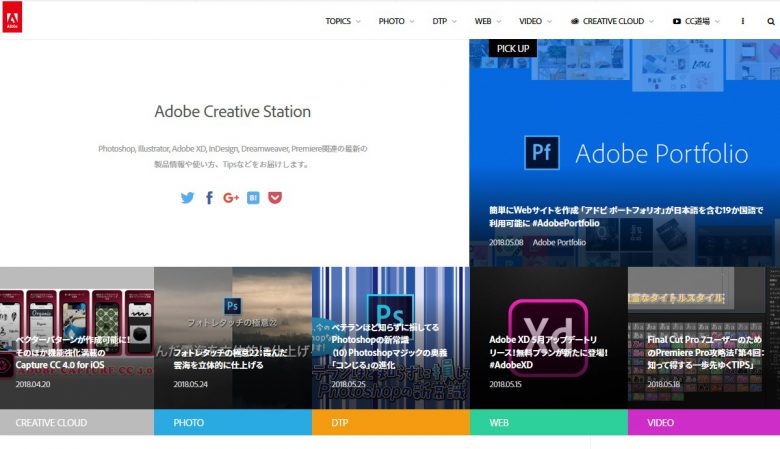This screenshot has height=449, width=780.
Task: Open the VIDEO nav menu
Action: point(530,21)
